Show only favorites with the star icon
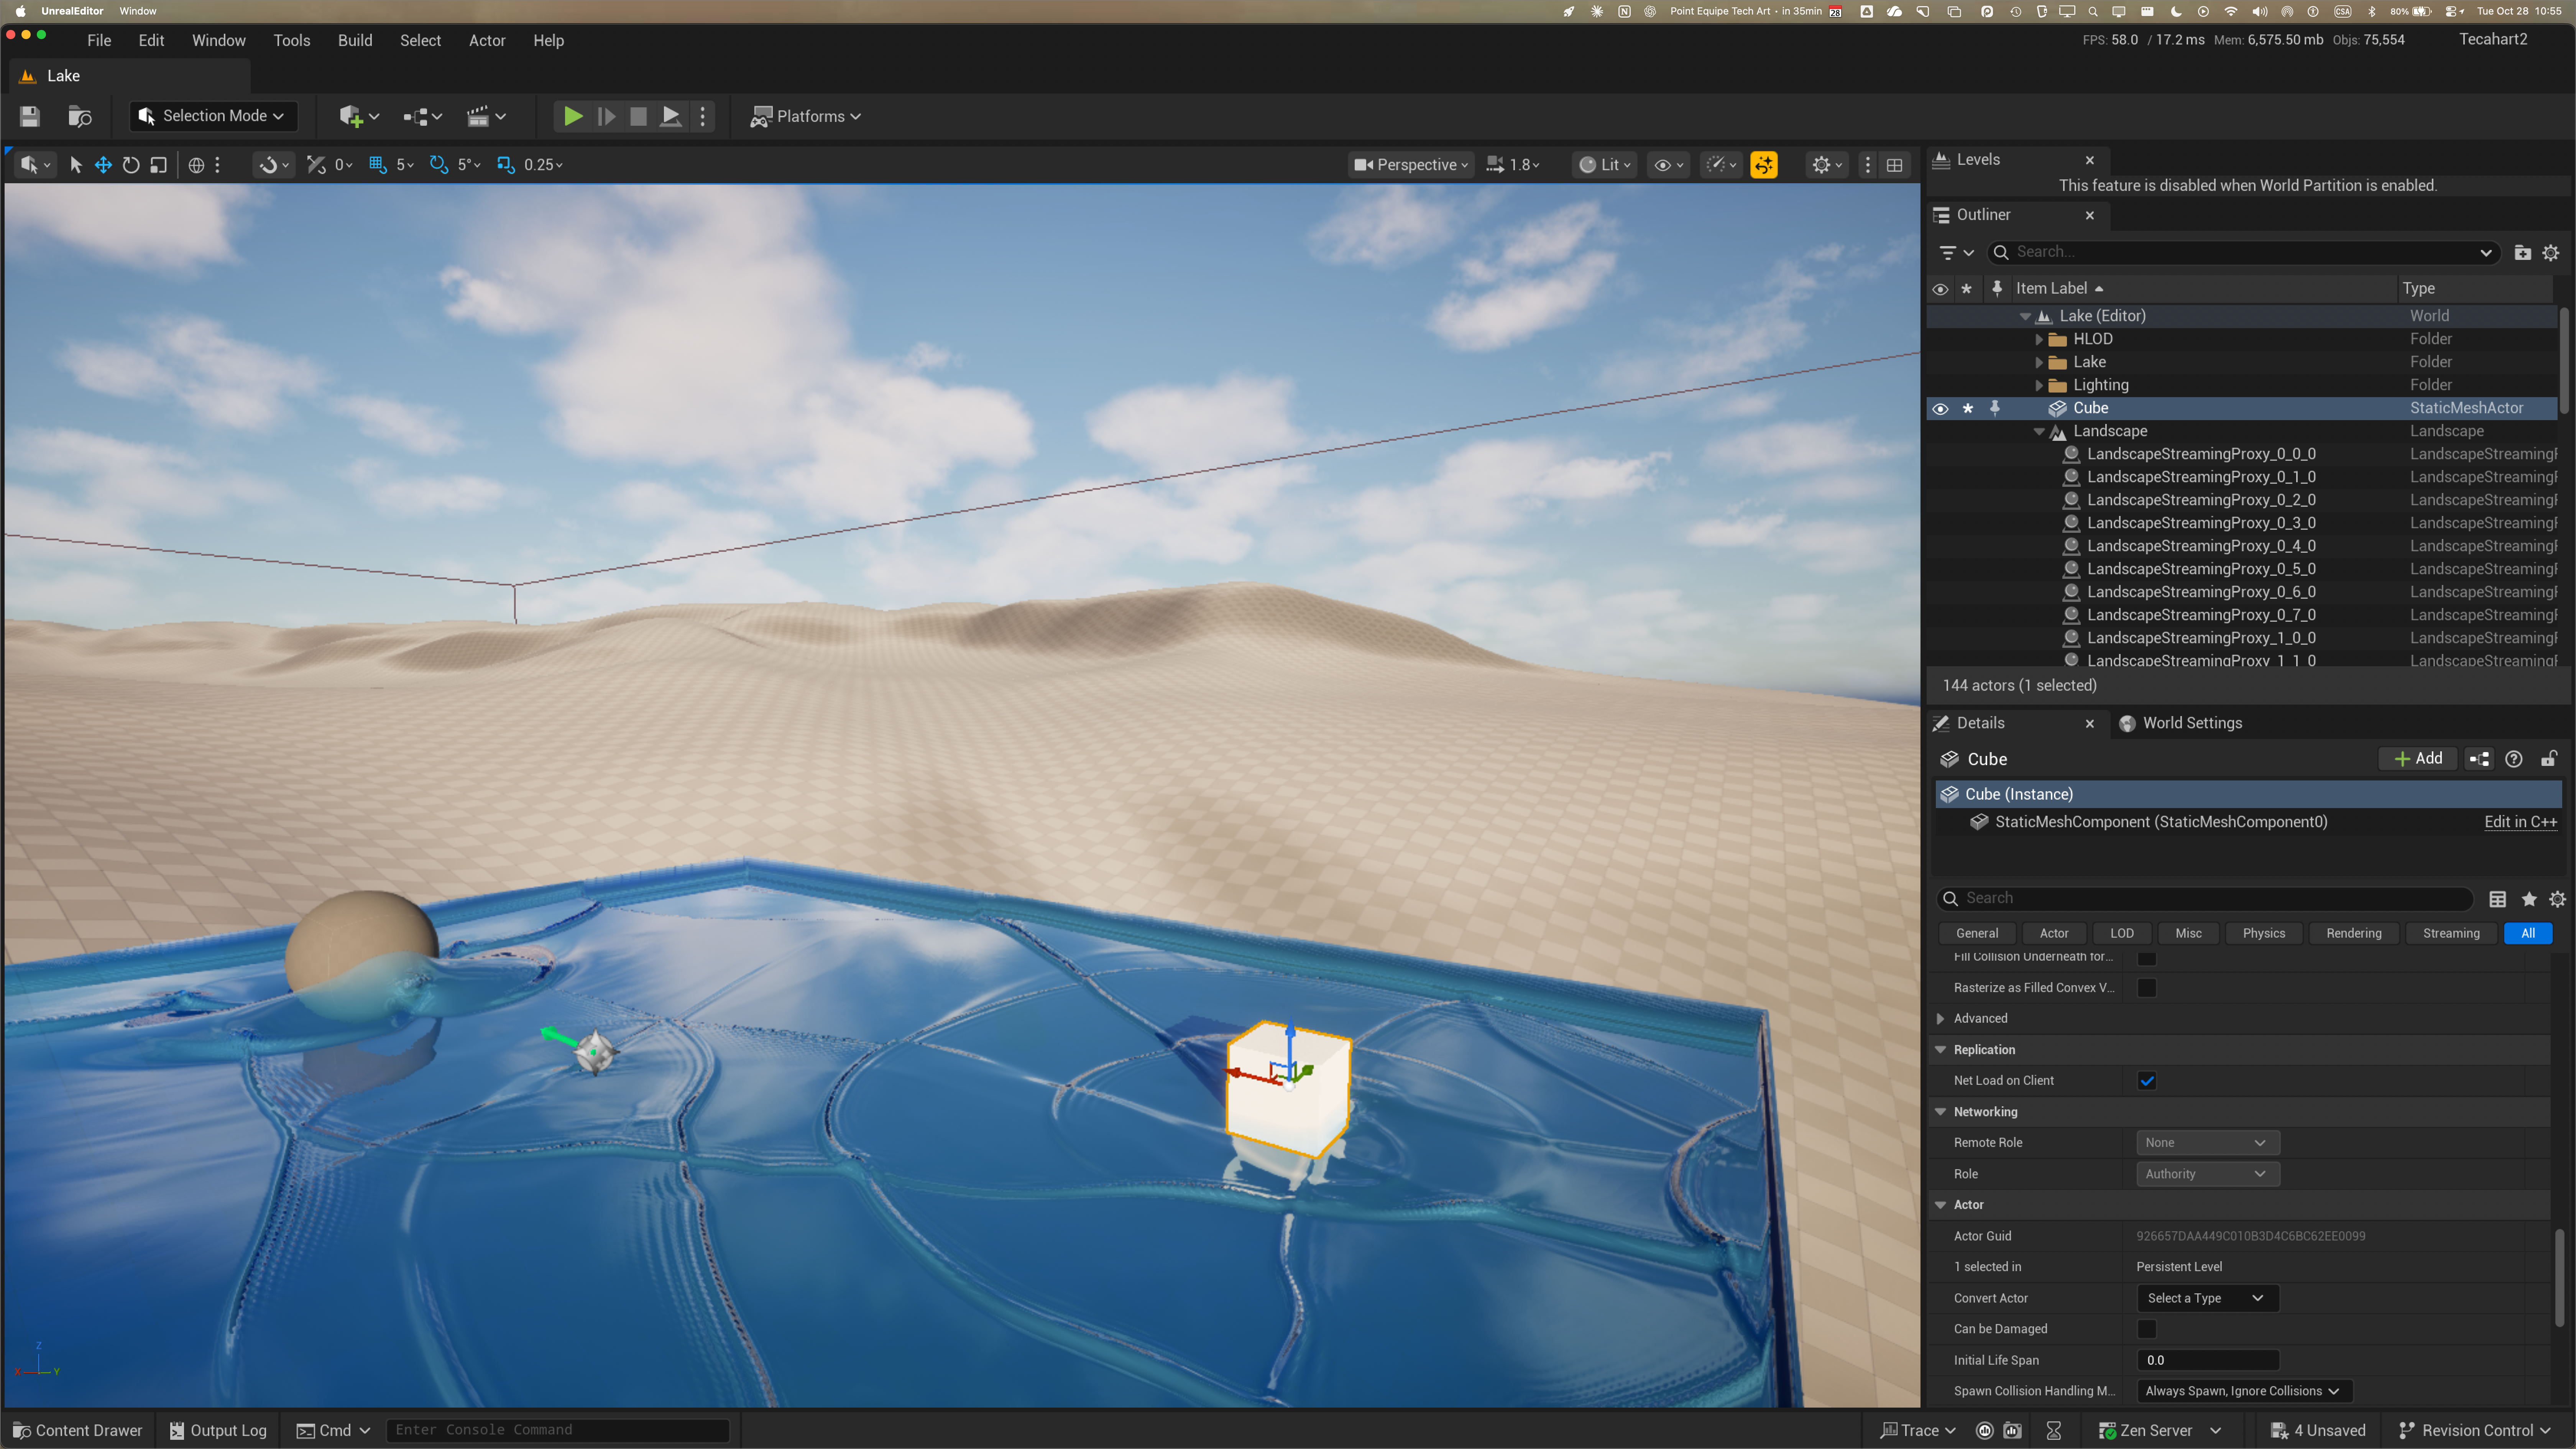This screenshot has height=1449, width=2576. tap(2529, 899)
